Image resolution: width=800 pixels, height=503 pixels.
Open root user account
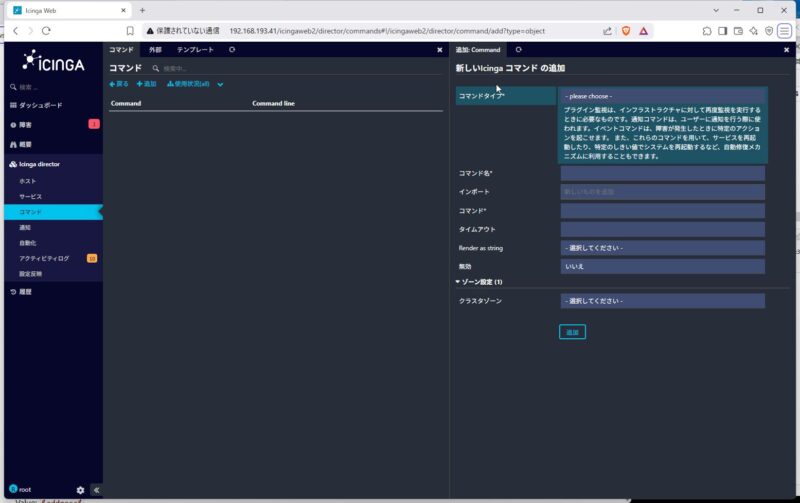[x=20, y=489]
